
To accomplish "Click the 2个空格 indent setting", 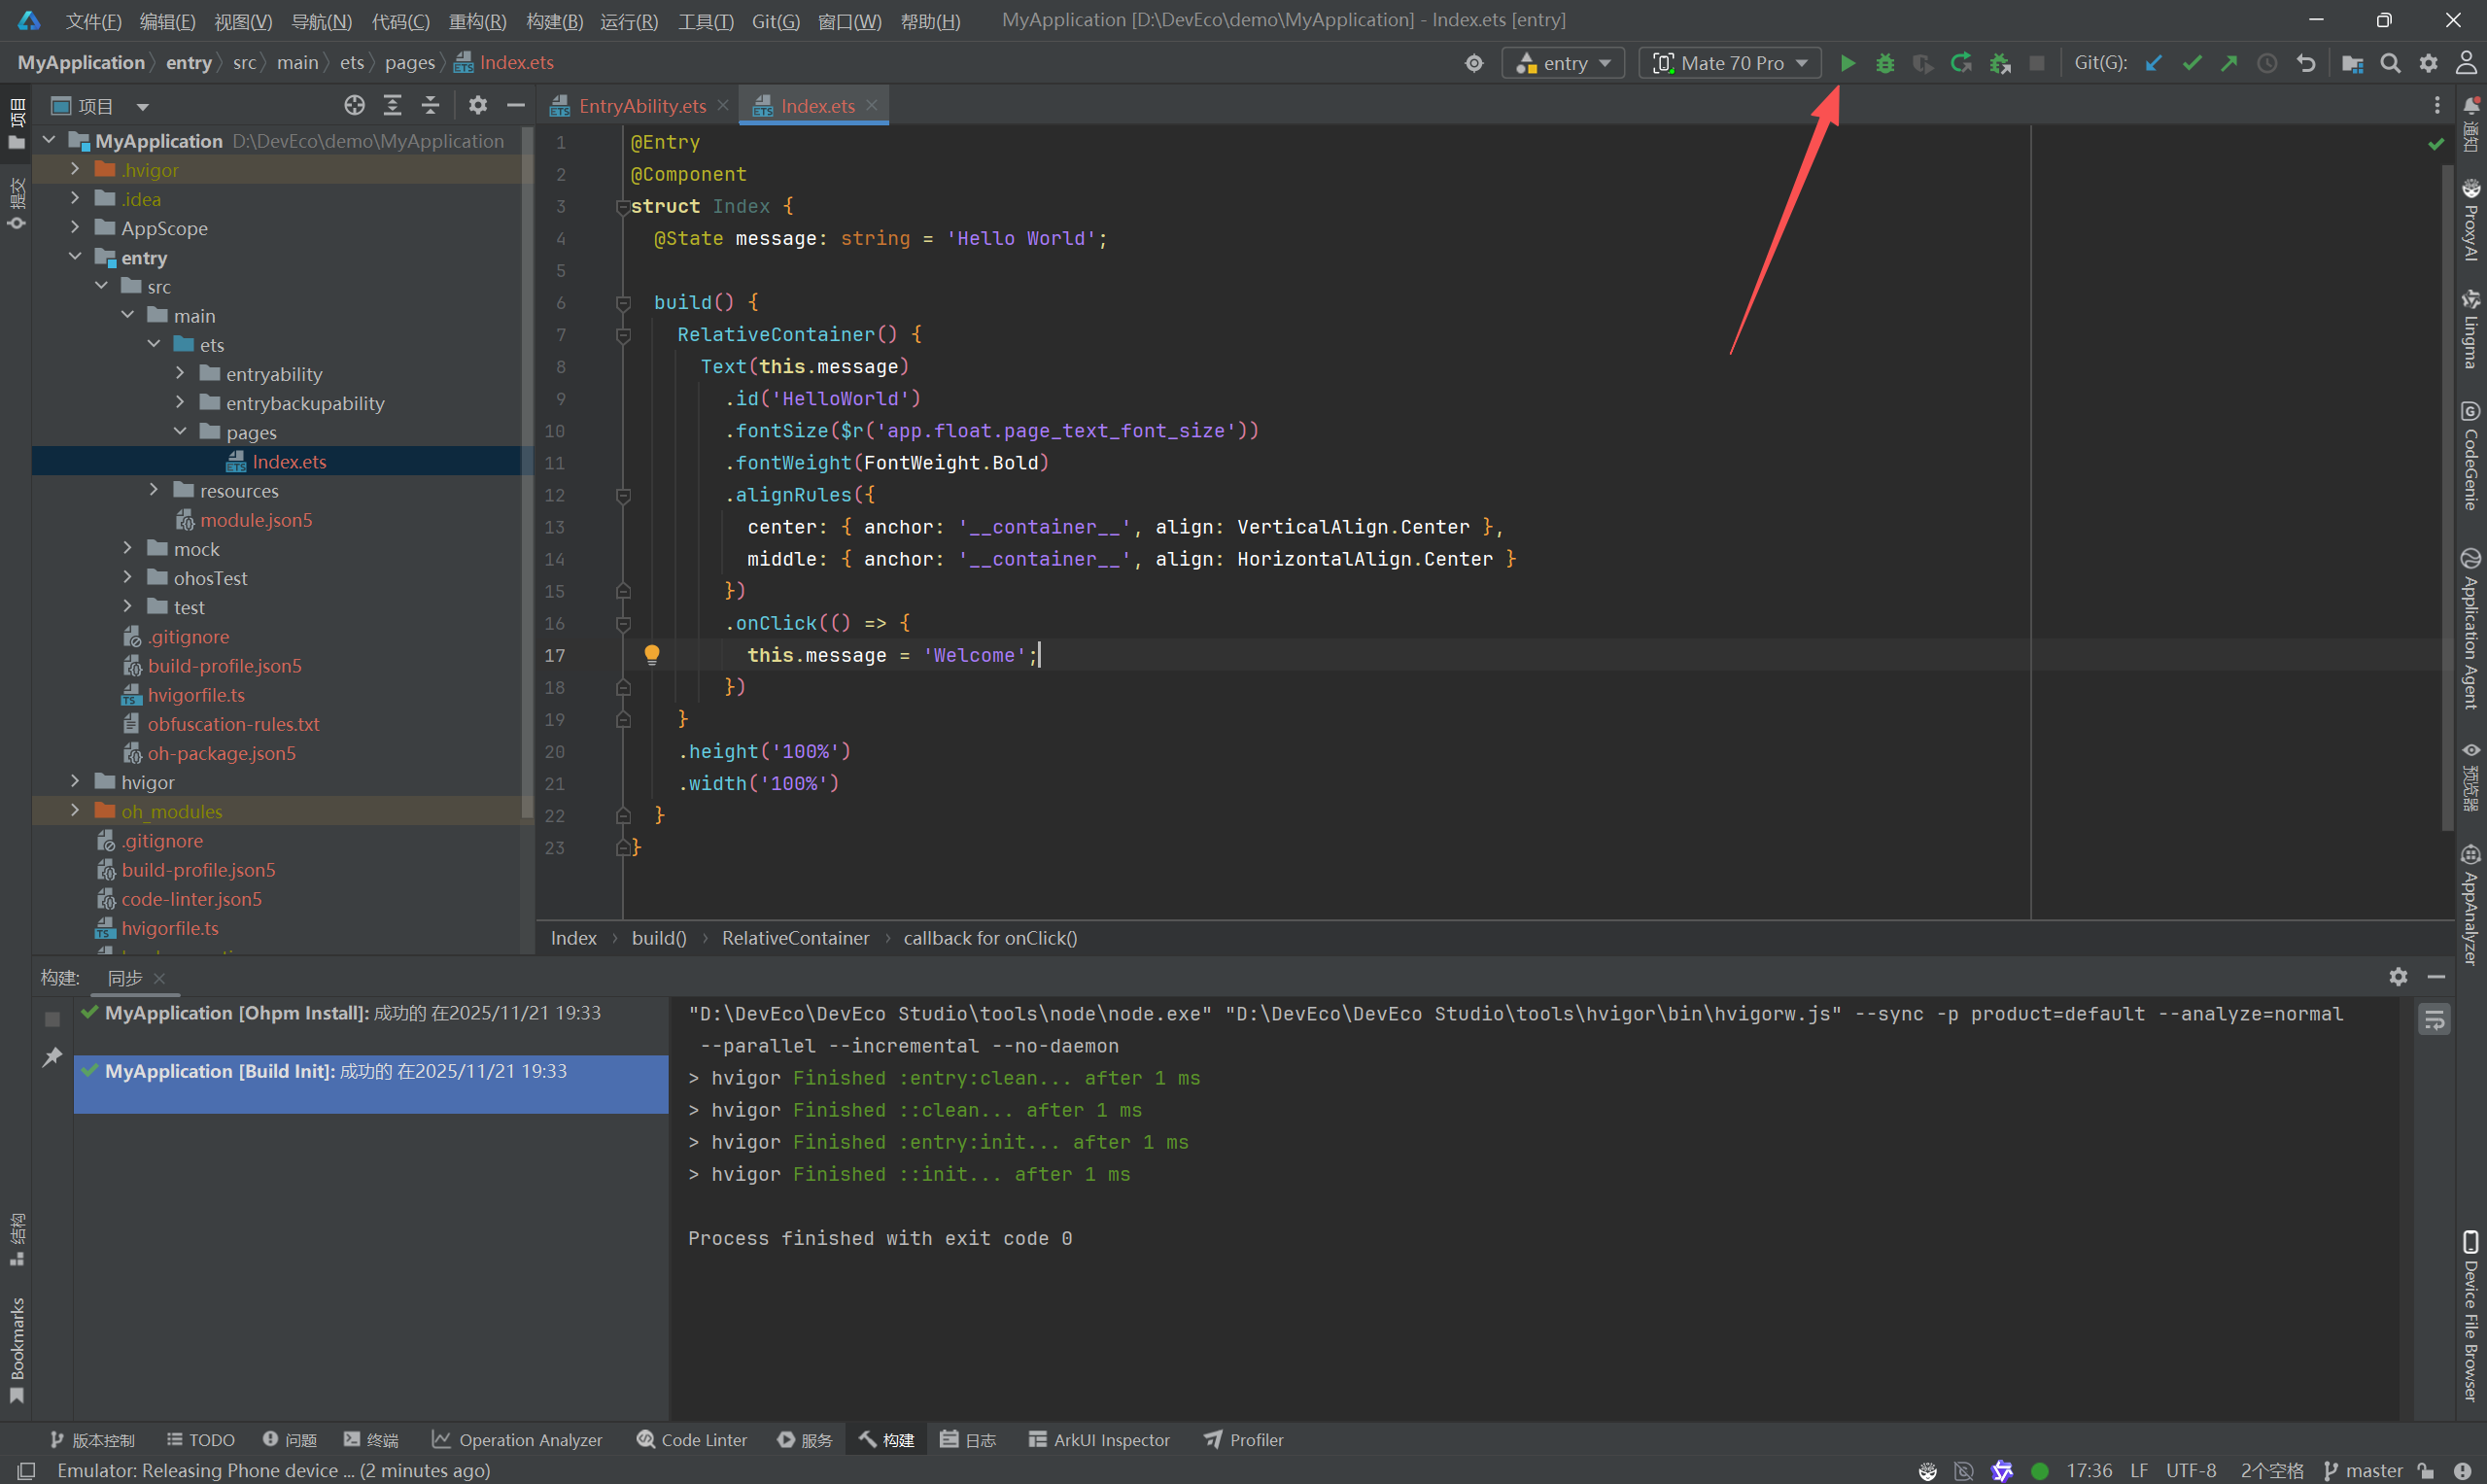I will [x=2271, y=1470].
